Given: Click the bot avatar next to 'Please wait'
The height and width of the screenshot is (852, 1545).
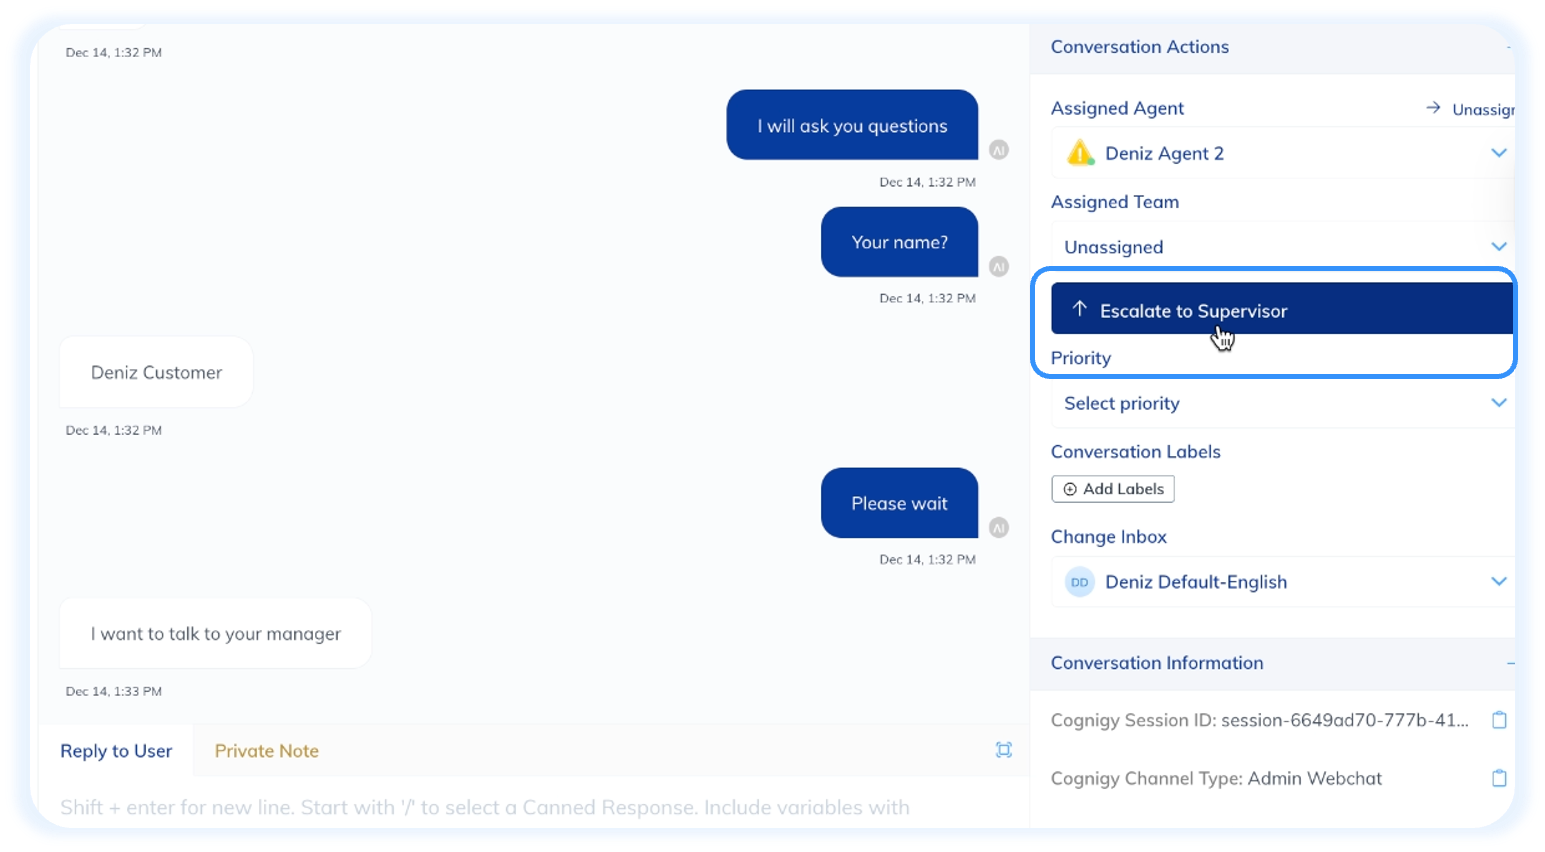Looking at the screenshot, I should [998, 528].
